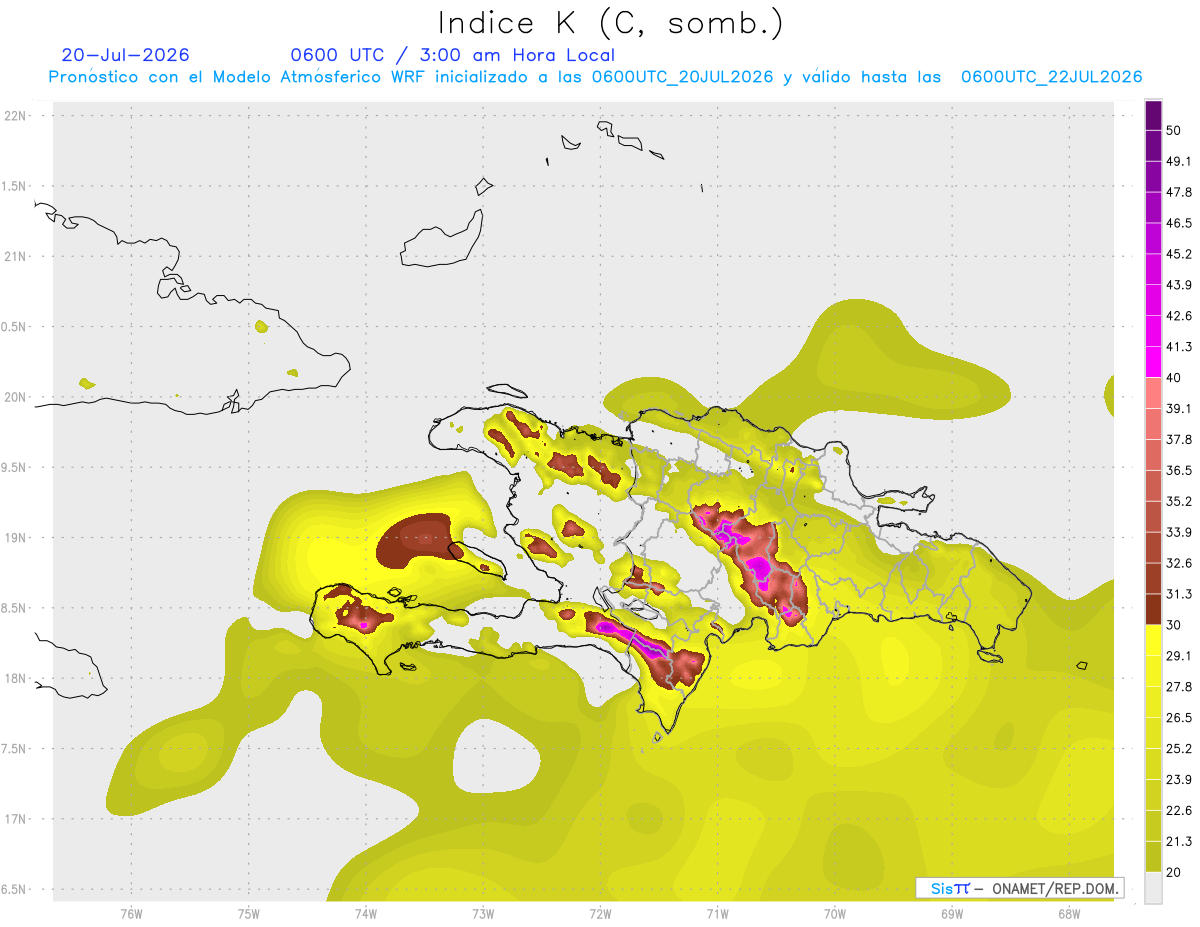Click the colorbar value '29.1'
The height and width of the screenshot is (927, 1200).
[1179, 655]
